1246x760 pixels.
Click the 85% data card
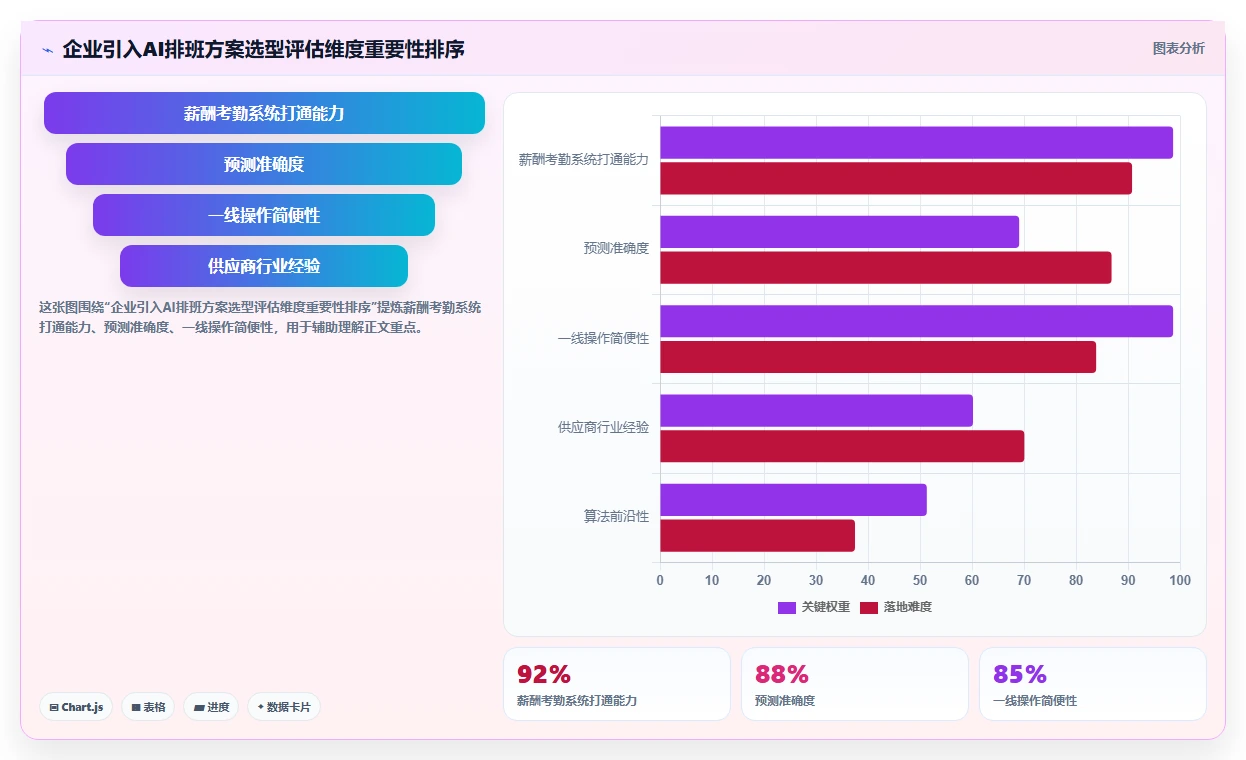tap(1093, 684)
